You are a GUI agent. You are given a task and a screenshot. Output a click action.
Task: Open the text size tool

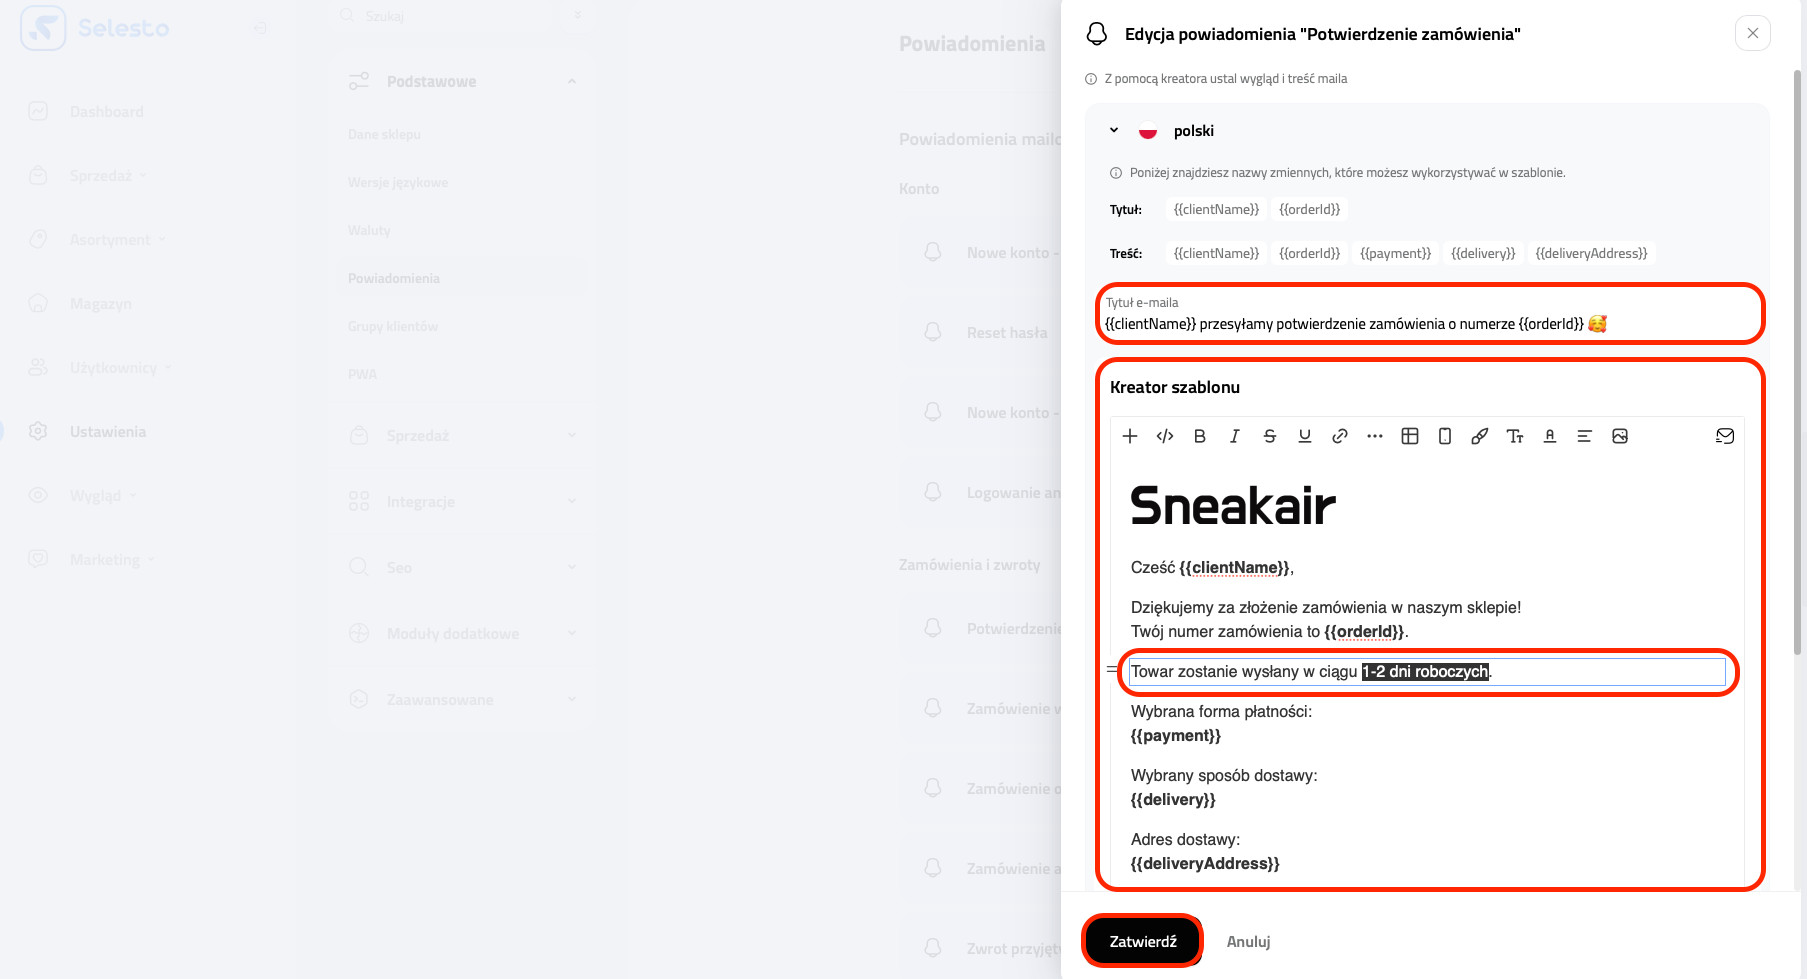pos(1515,436)
